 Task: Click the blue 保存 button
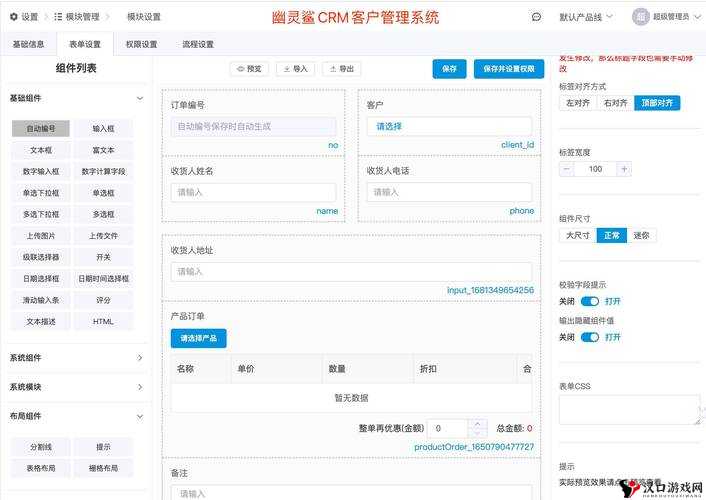pyautogui.click(x=449, y=69)
